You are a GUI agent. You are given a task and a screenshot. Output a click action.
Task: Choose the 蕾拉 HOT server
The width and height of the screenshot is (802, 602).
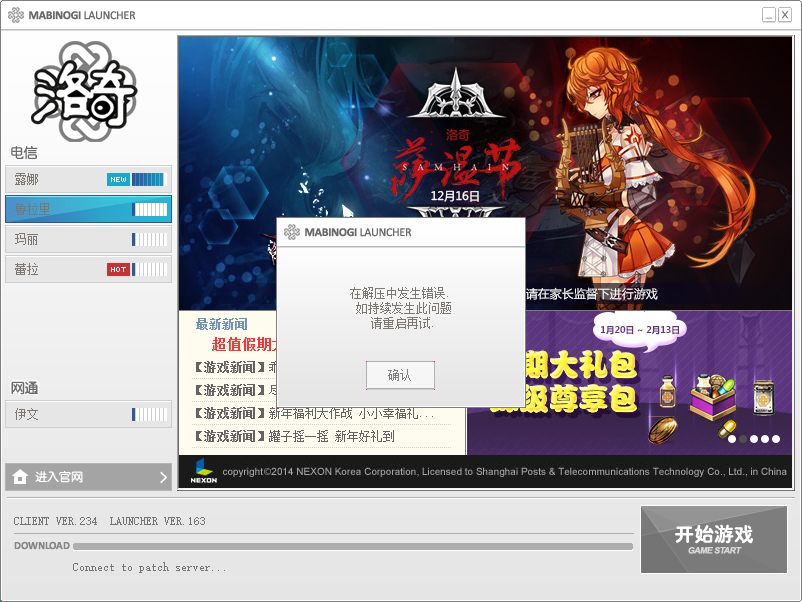pyautogui.click(x=88, y=269)
